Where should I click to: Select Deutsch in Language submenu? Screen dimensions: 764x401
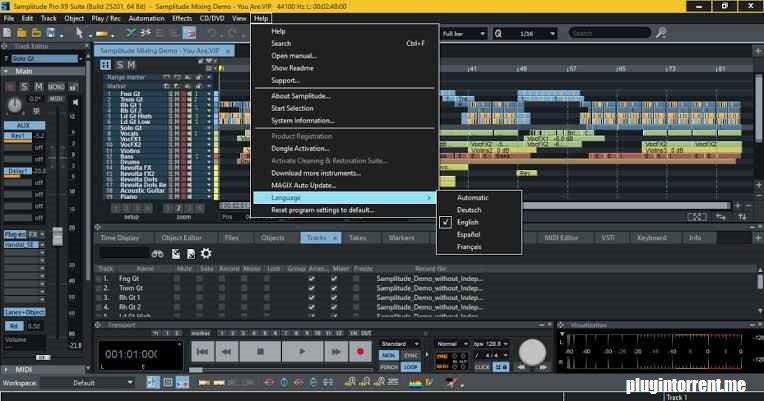pyautogui.click(x=469, y=210)
